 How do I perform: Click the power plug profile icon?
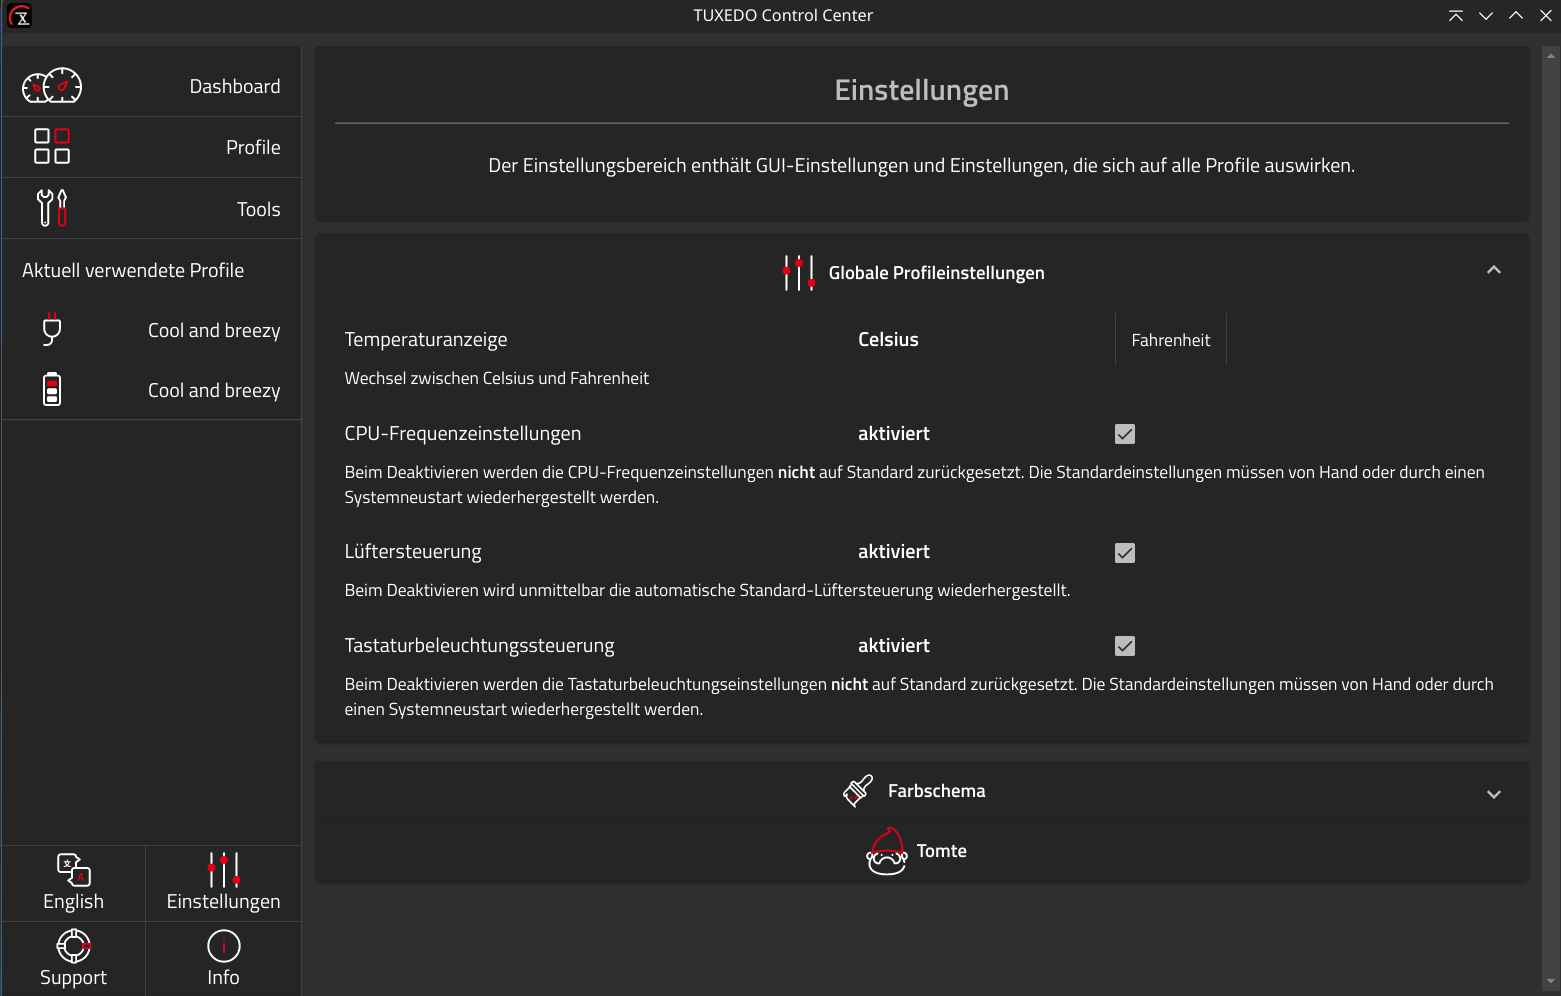(52, 329)
